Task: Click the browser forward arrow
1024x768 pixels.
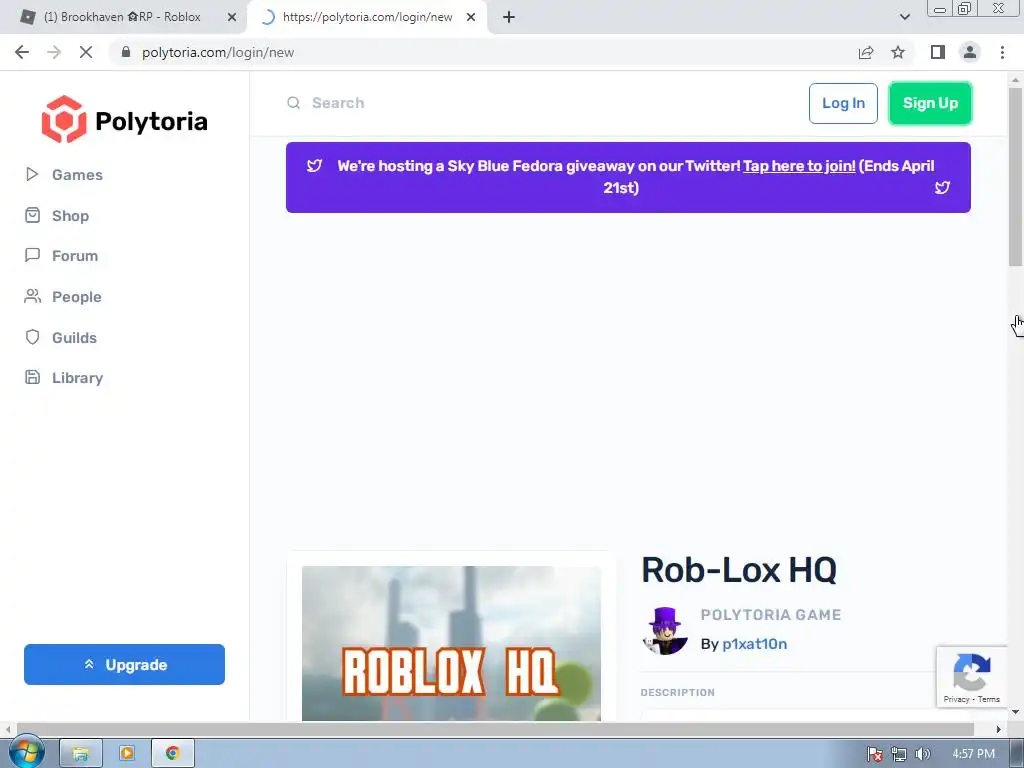Action: pyautogui.click(x=54, y=52)
